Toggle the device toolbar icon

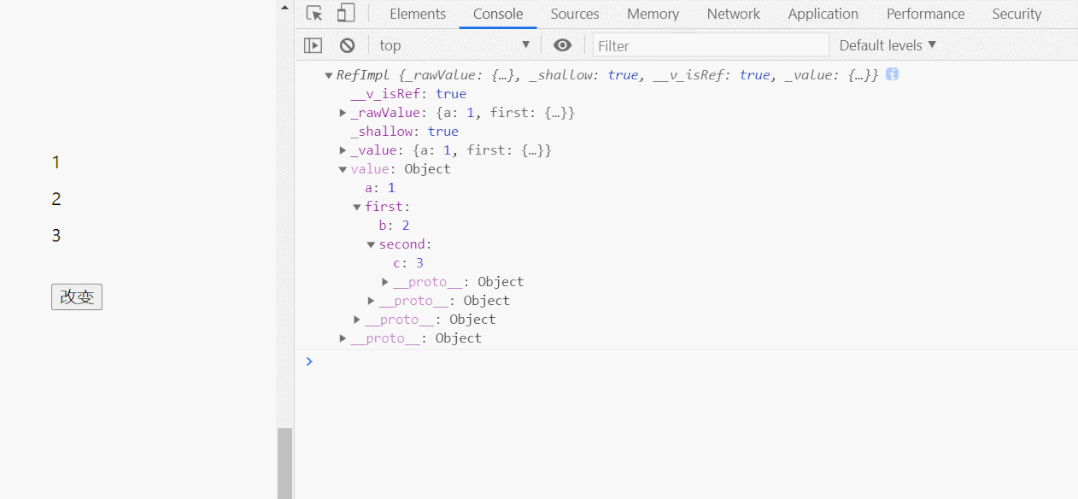click(345, 14)
